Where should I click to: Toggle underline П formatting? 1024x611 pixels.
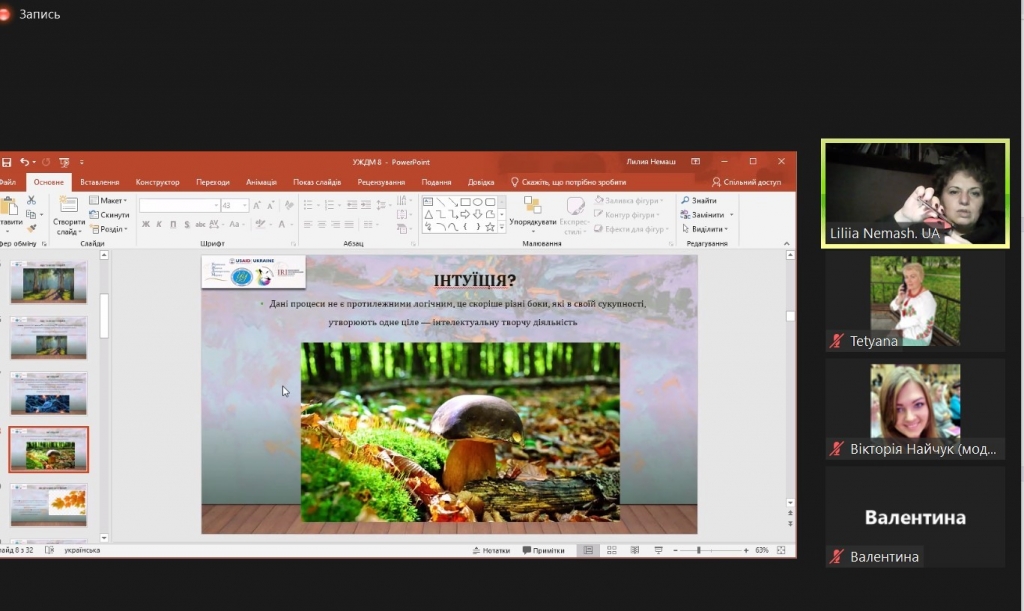pos(173,225)
